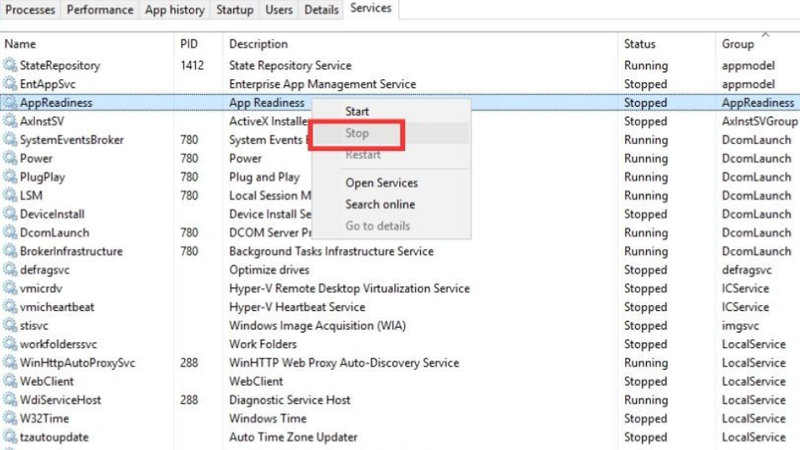Select the WinHttpAutoProxySvc service name

78,363
